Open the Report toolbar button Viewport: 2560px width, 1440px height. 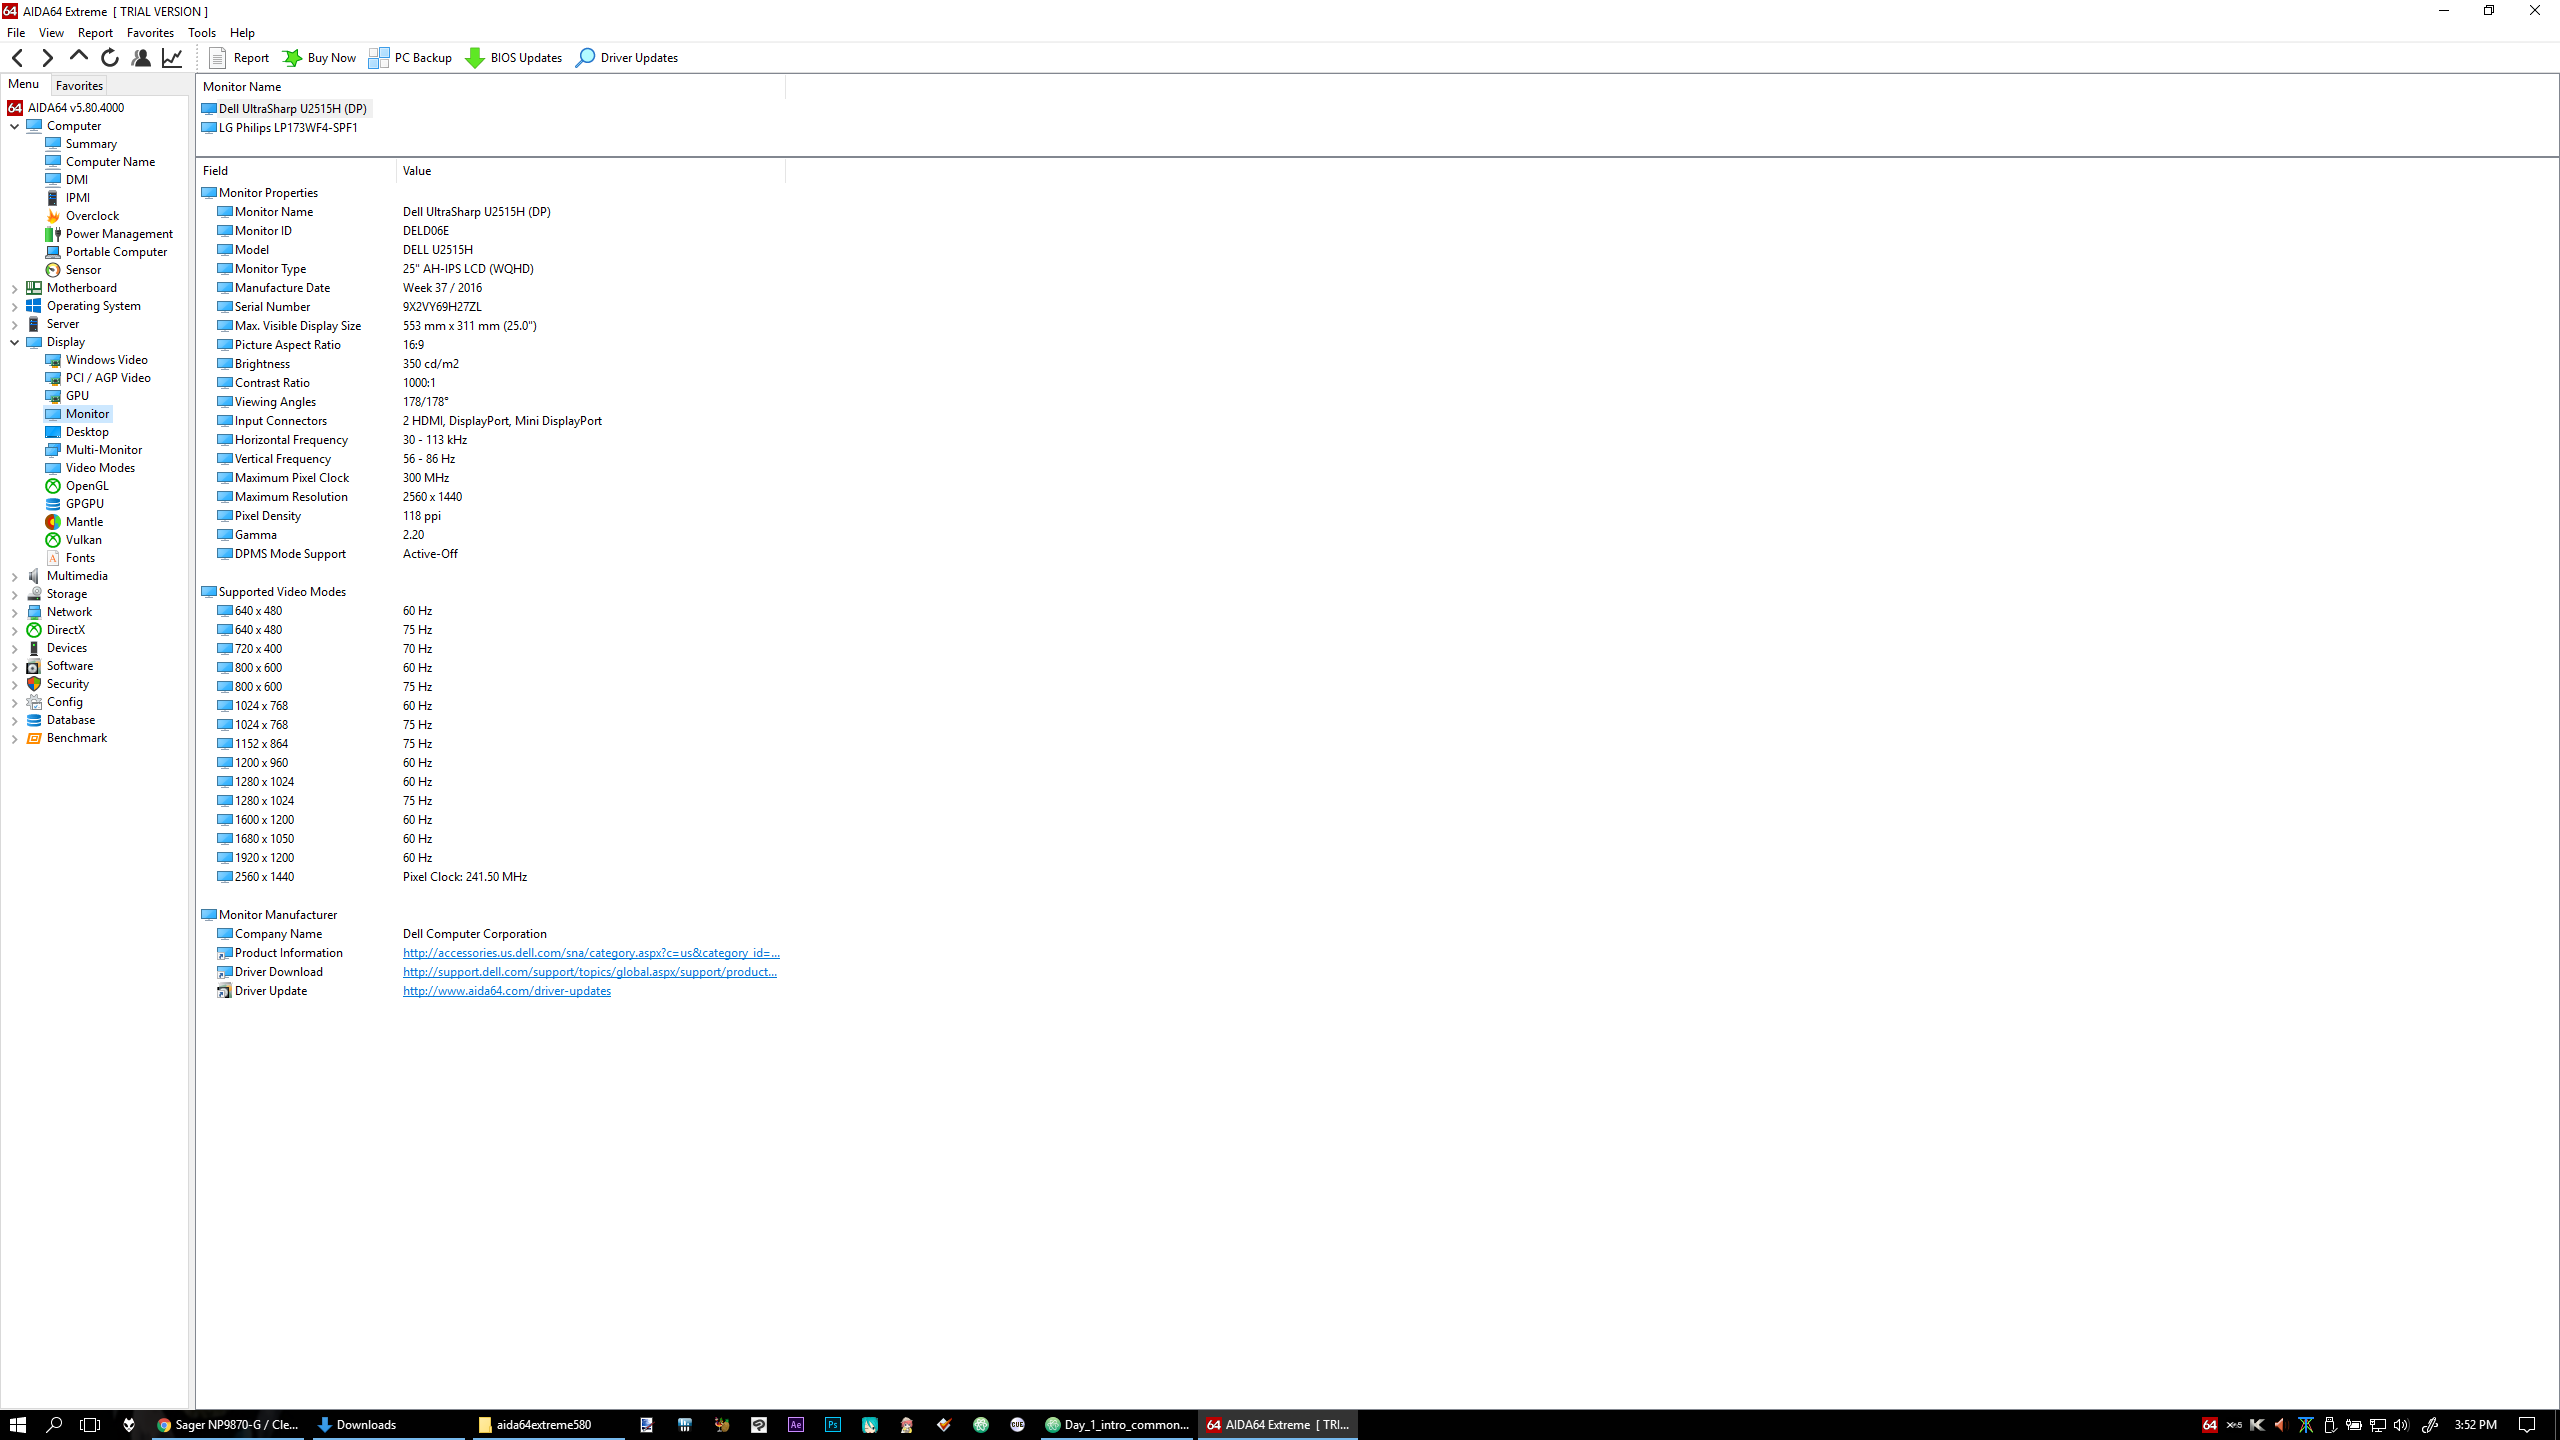239,58
